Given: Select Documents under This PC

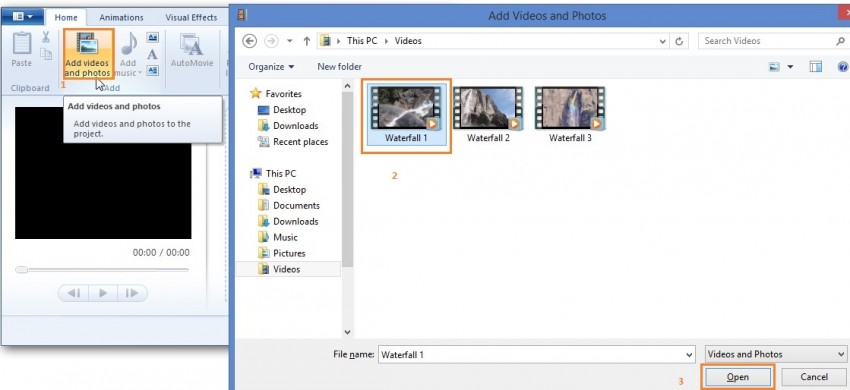Looking at the screenshot, I should click(289, 205).
